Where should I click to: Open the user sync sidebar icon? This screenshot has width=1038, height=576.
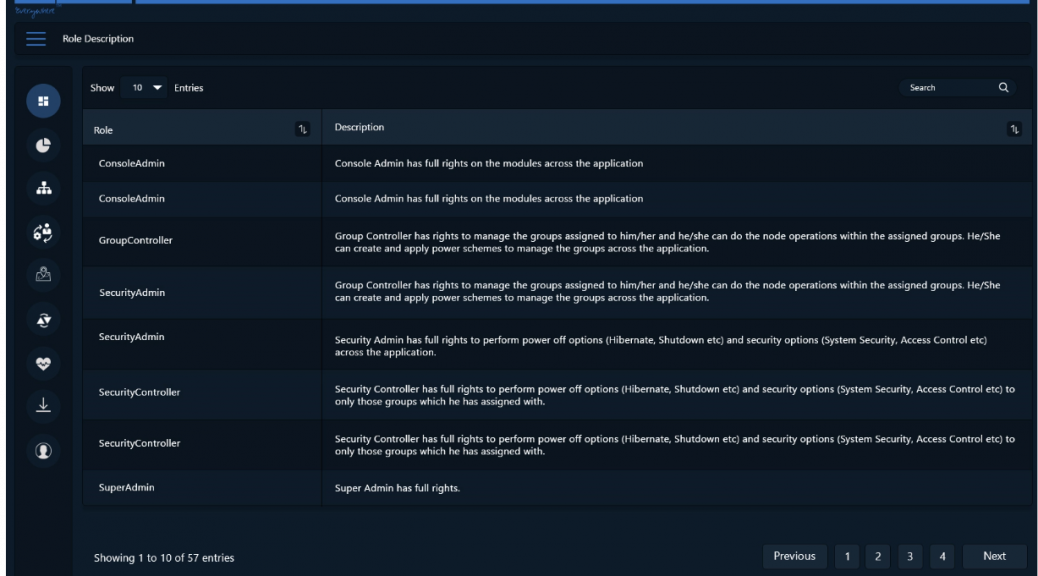pos(43,232)
